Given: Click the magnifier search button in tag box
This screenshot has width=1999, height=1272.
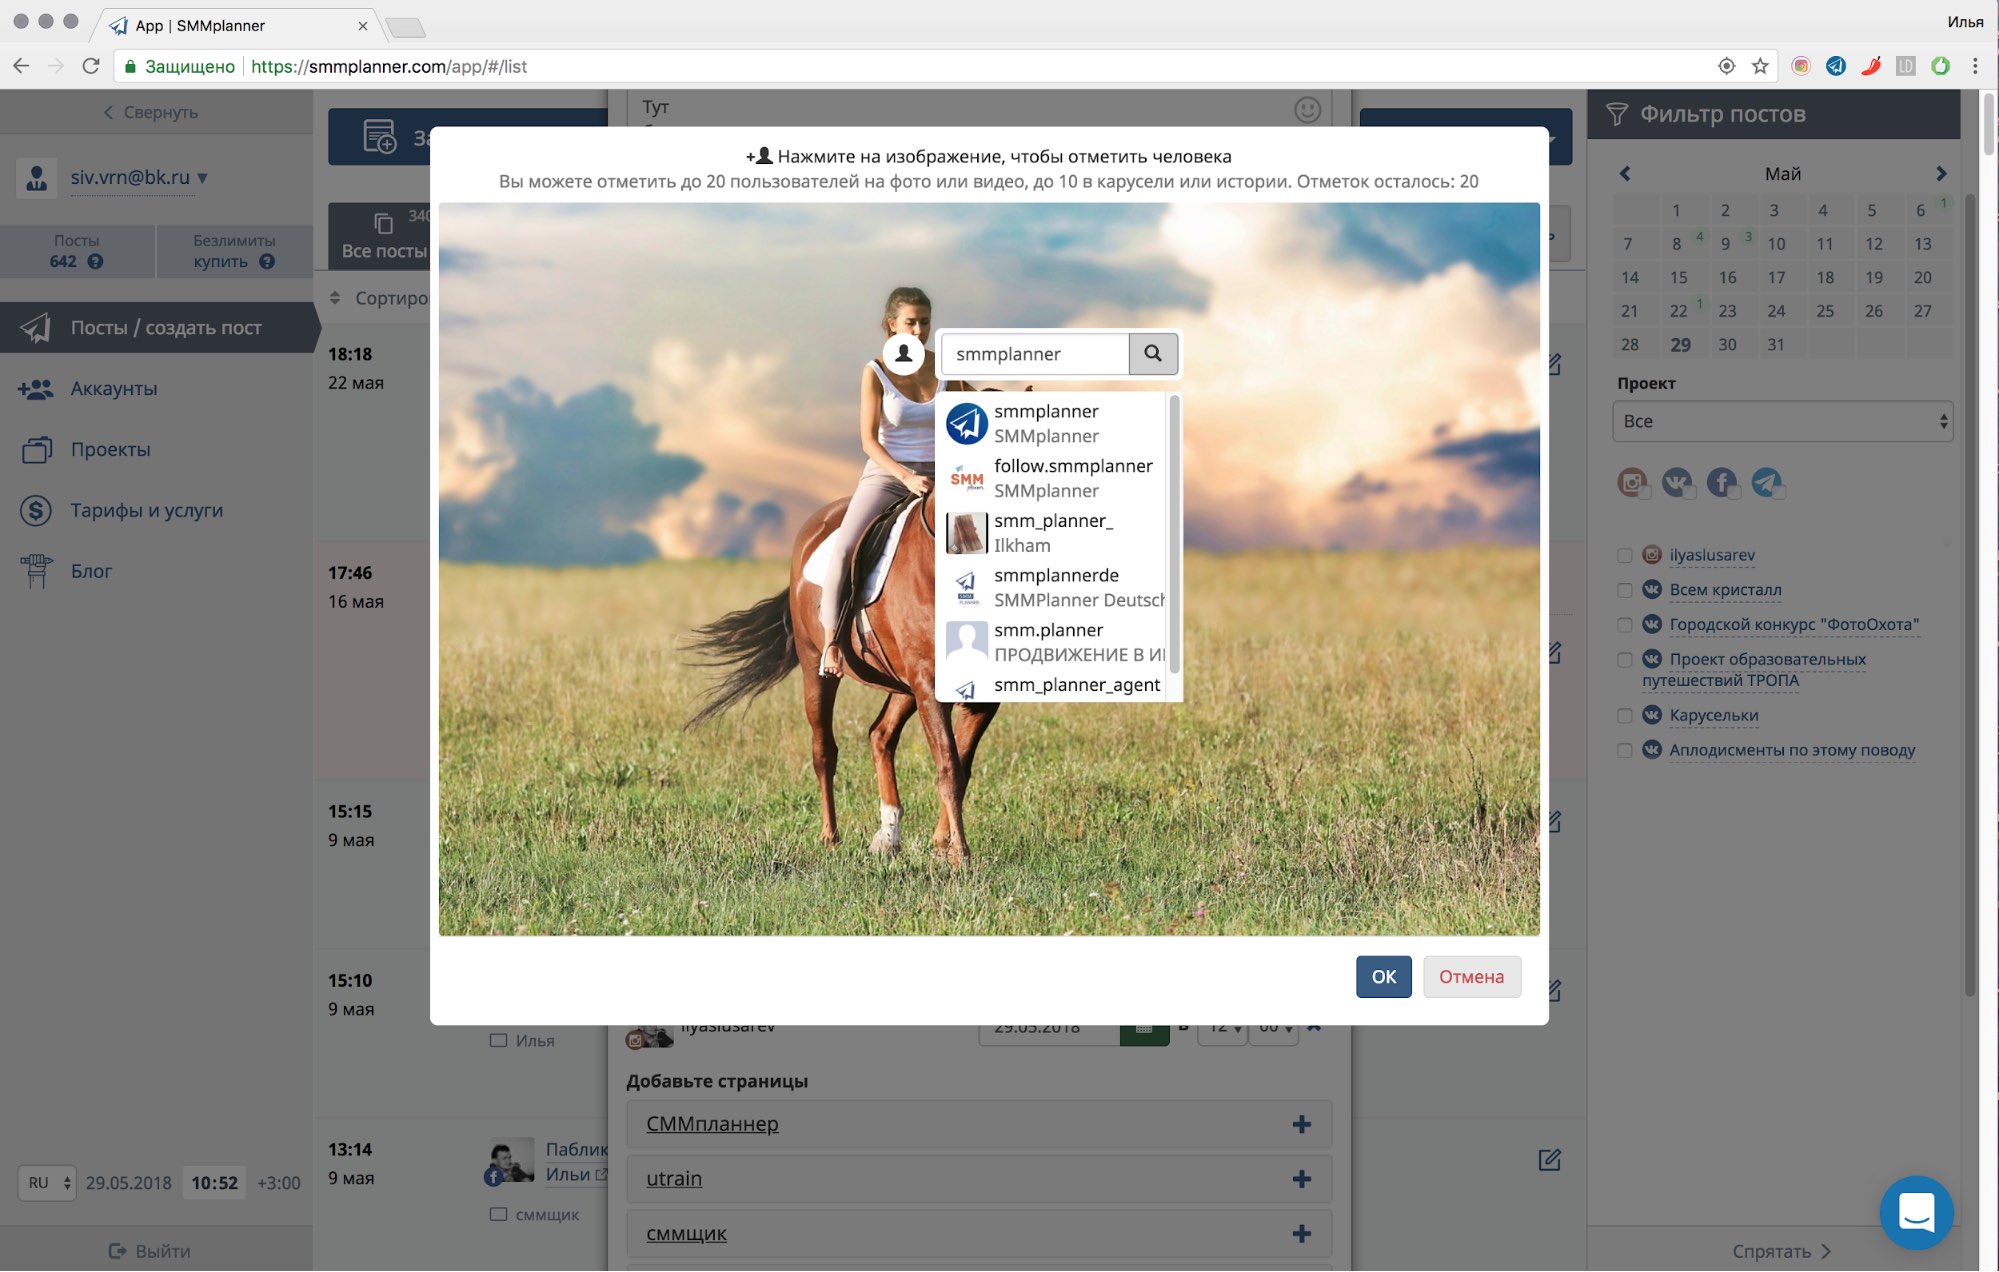Looking at the screenshot, I should pos(1153,353).
